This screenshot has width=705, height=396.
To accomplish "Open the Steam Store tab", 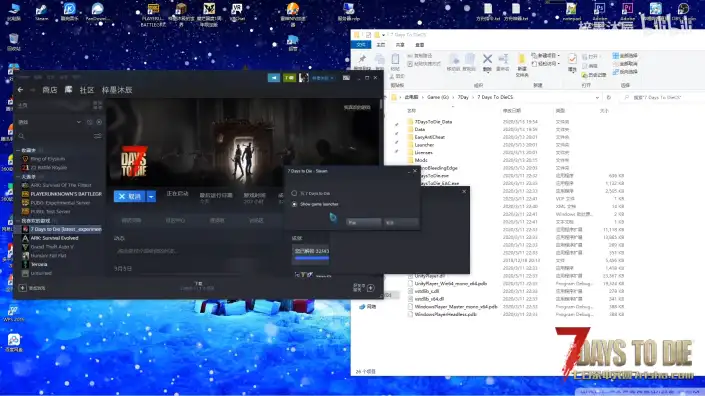I will (49, 90).
